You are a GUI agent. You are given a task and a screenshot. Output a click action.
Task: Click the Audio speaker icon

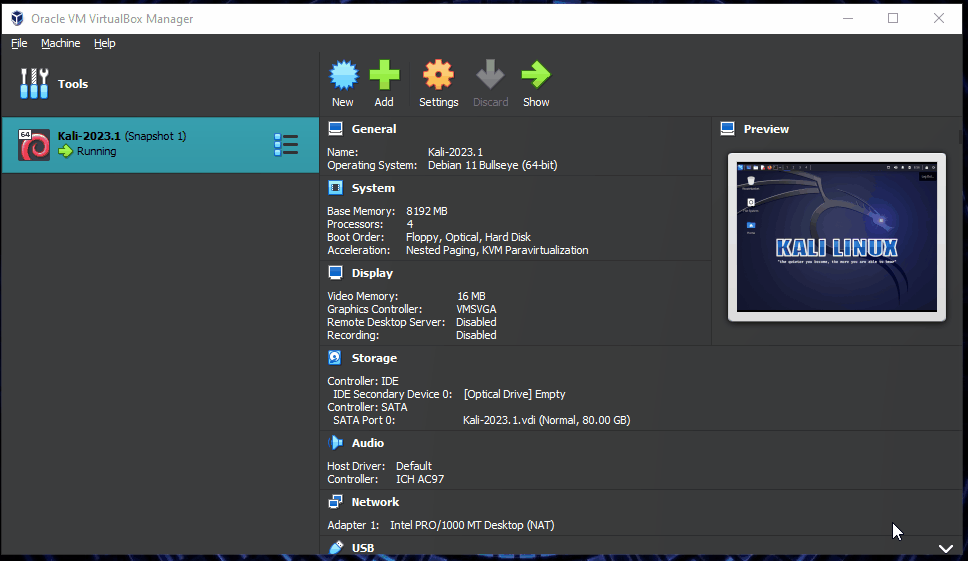click(x=335, y=443)
